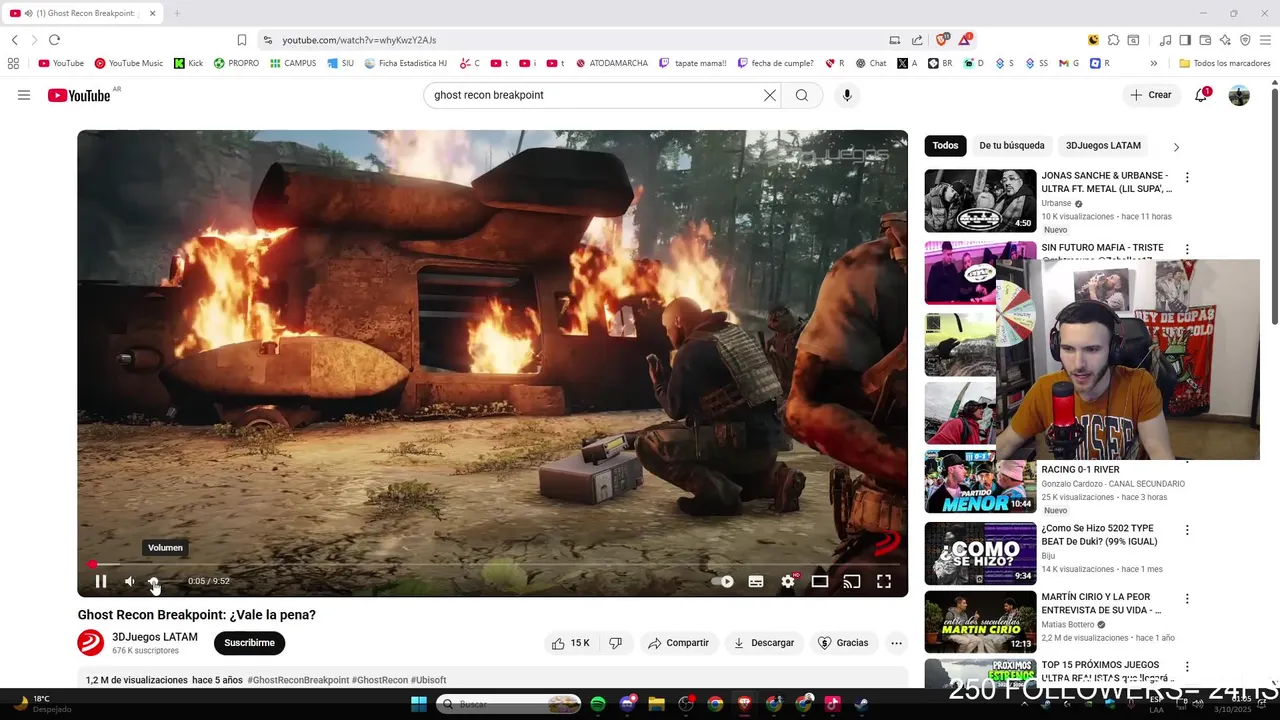Like the video (15 K)

570,643
